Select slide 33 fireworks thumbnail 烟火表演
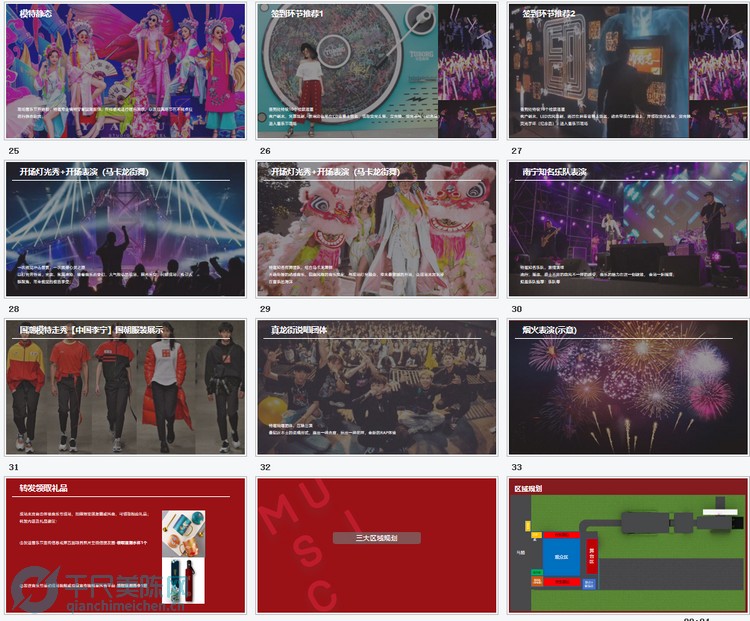 pos(629,387)
